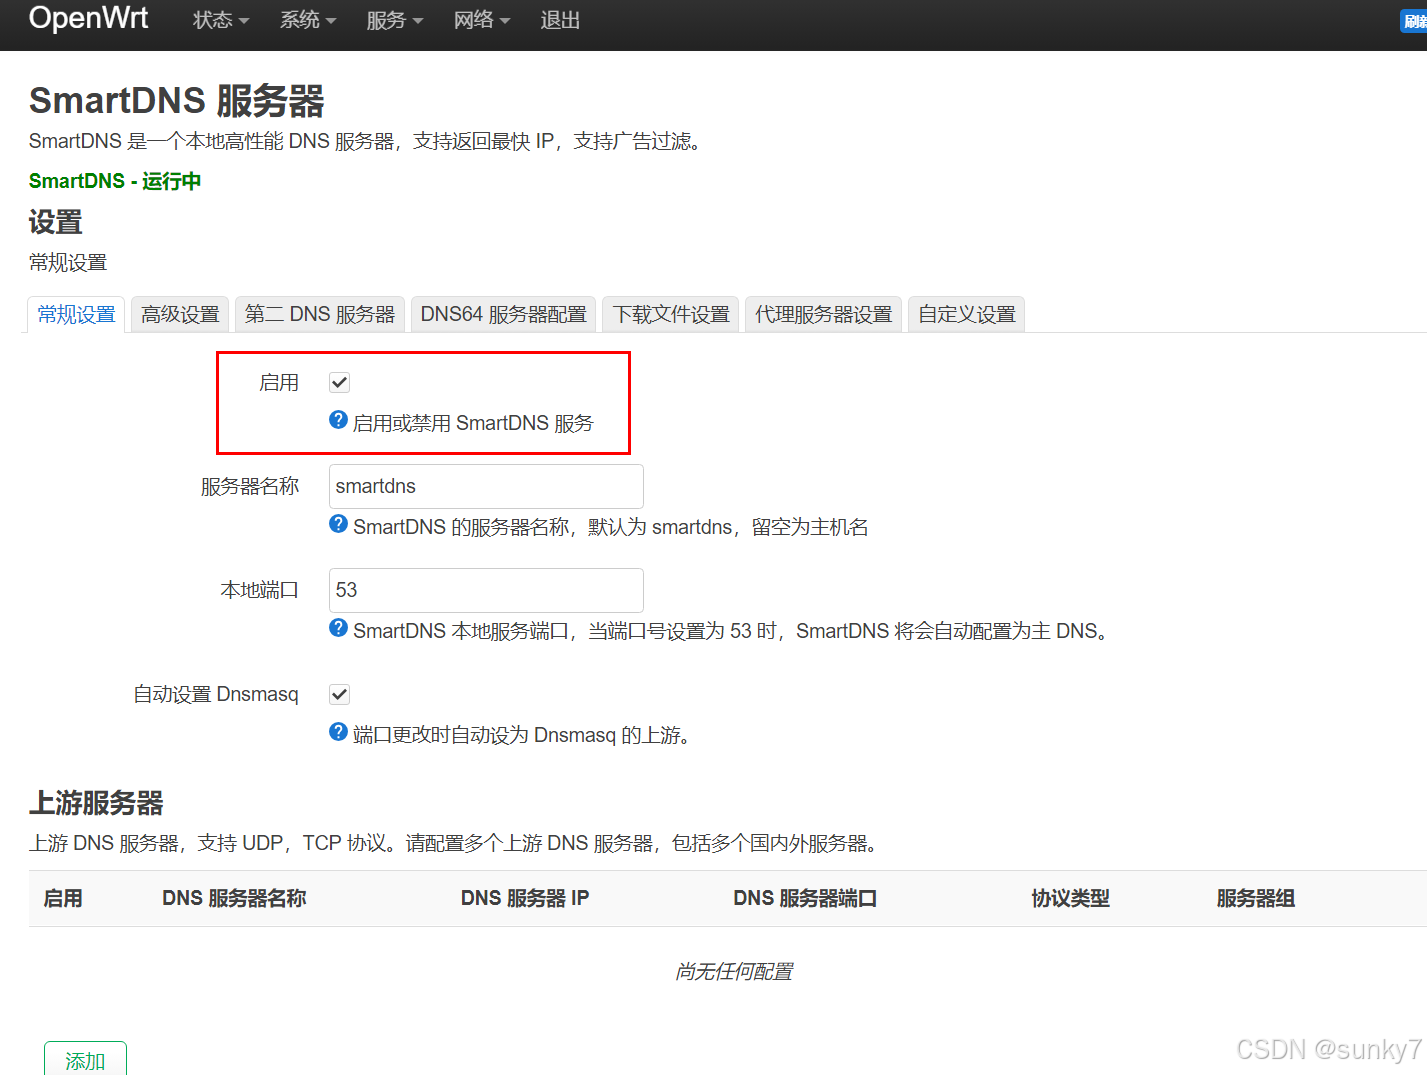Click the 服务器组 column header
1427x1075 pixels.
1256,898
